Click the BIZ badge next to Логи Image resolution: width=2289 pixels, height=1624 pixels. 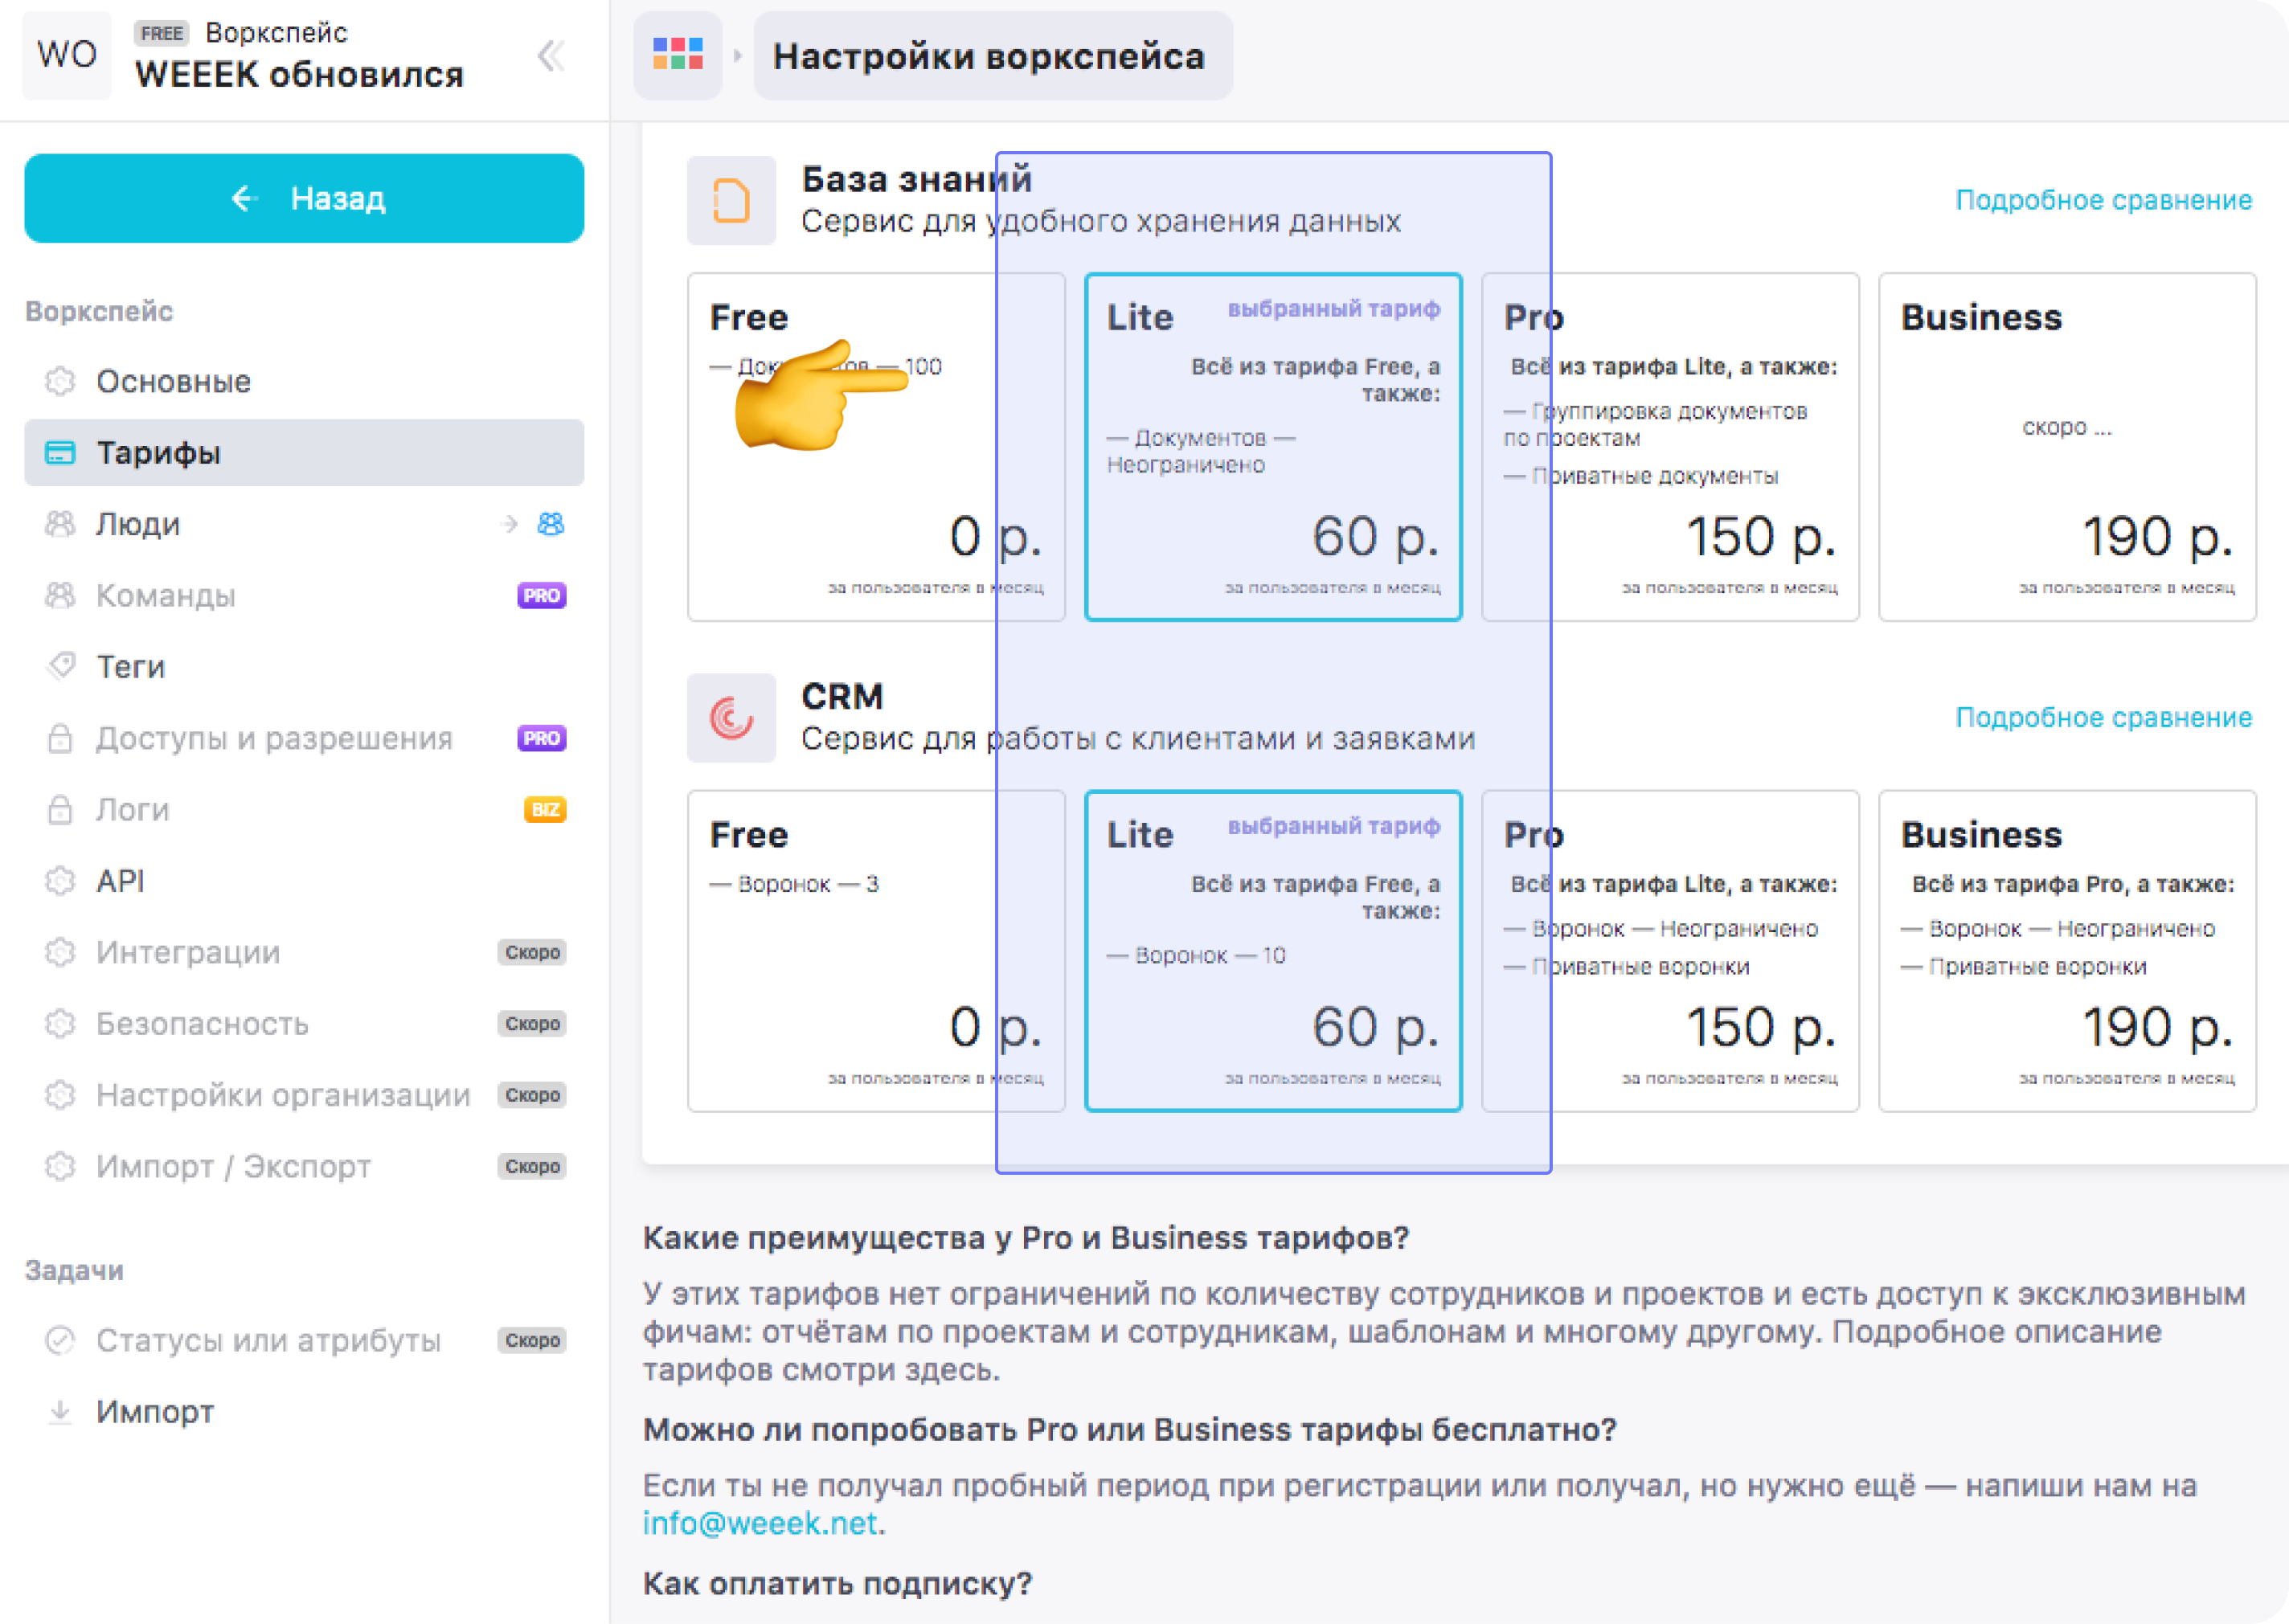pyautogui.click(x=544, y=810)
